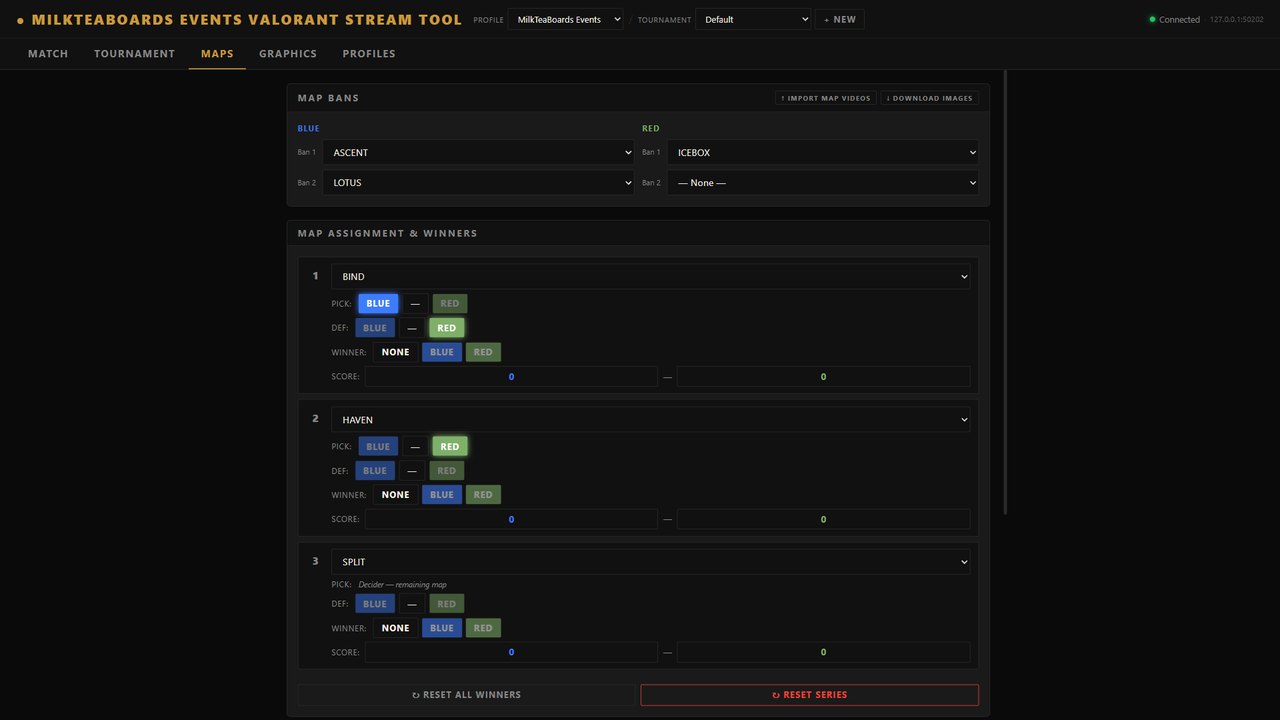
Task: Set map 2 pick to RED
Action: 450,447
